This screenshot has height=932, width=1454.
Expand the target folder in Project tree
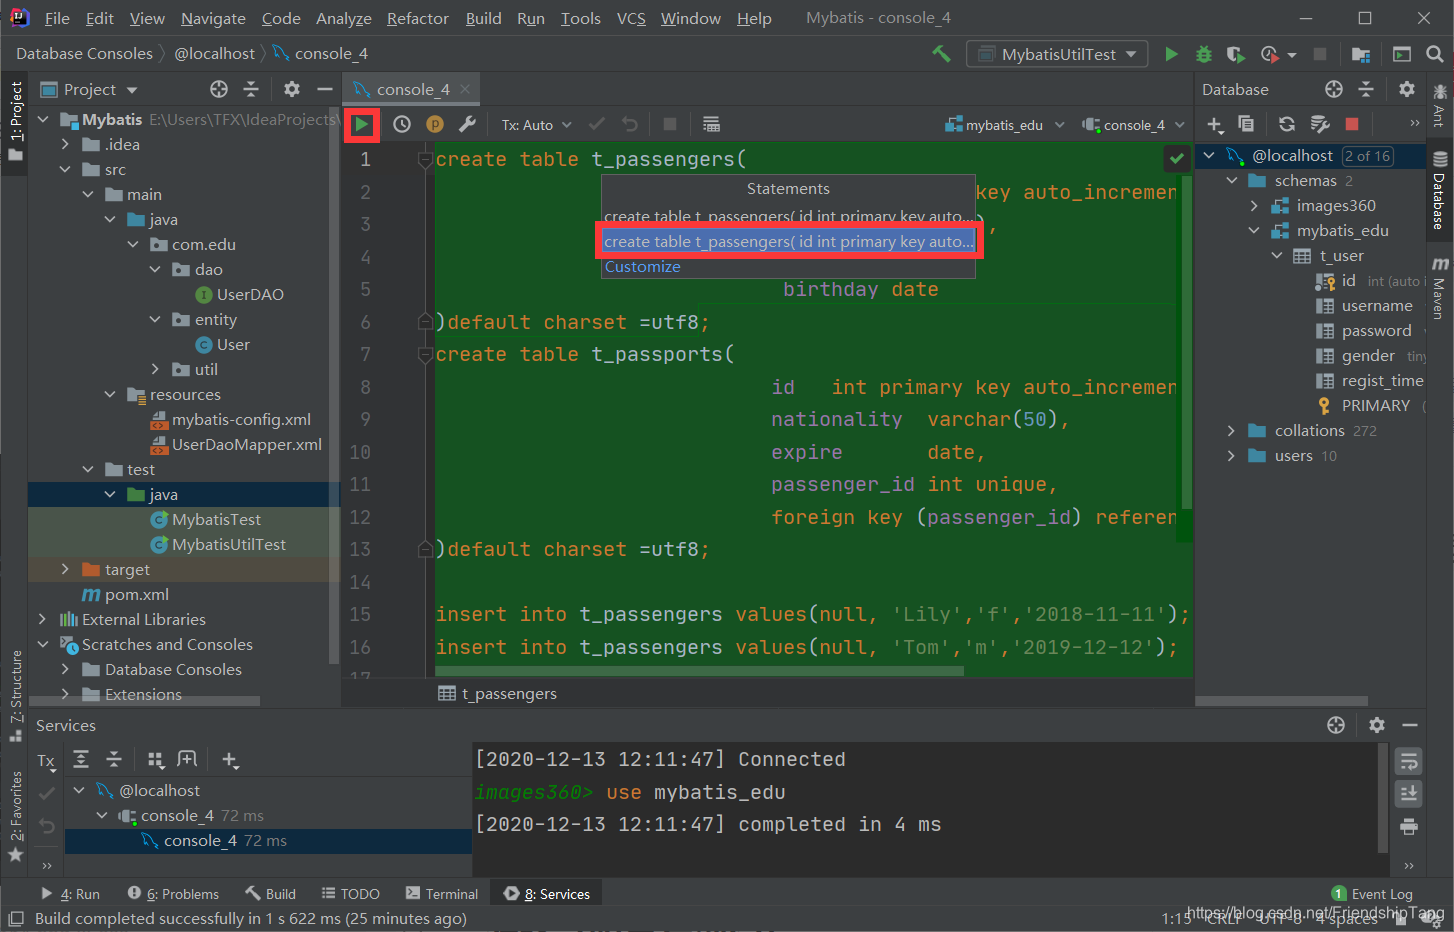point(65,569)
